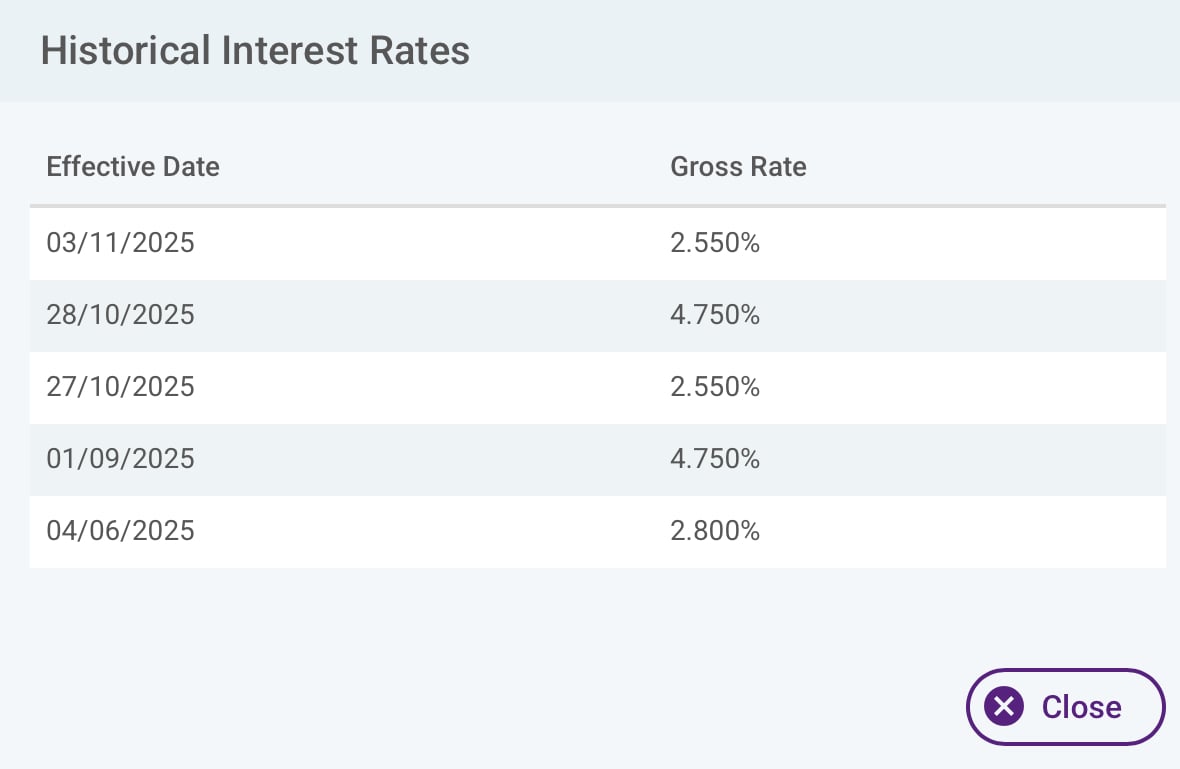This screenshot has height=769, width=1180.
Task: Select the 01/09/2025 effective date cell
Action: [121, 459]
